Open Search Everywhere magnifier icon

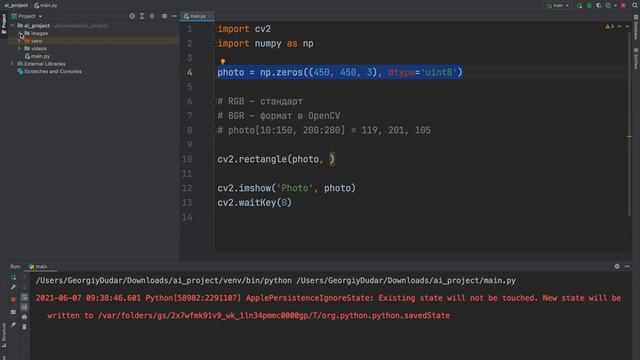[635, 5]
